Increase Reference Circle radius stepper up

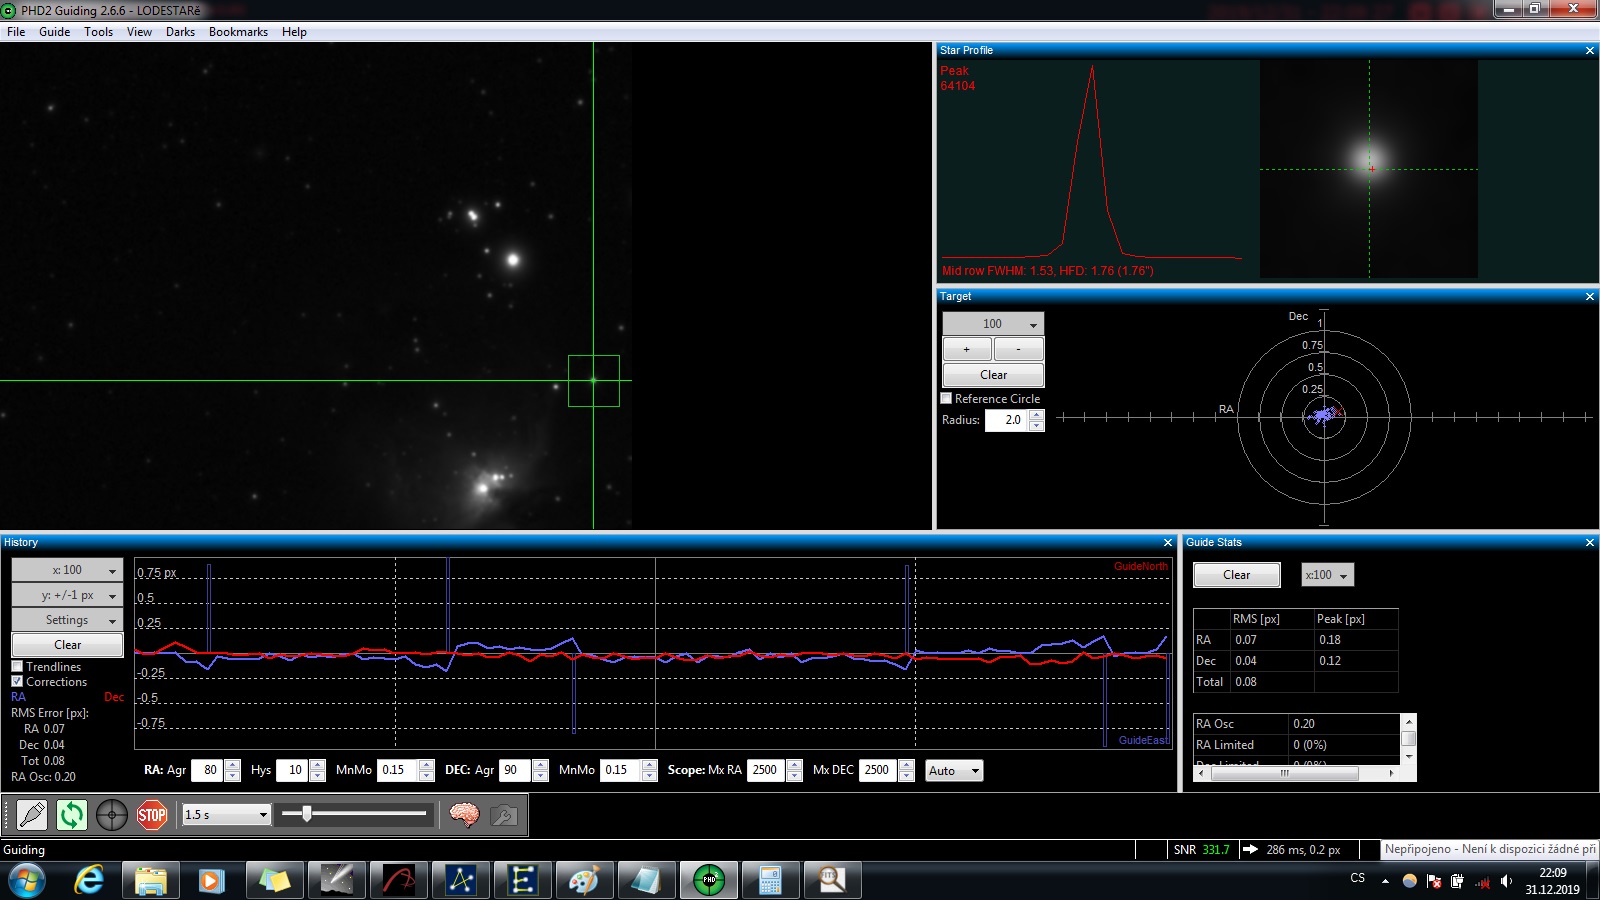(1037, 415)
